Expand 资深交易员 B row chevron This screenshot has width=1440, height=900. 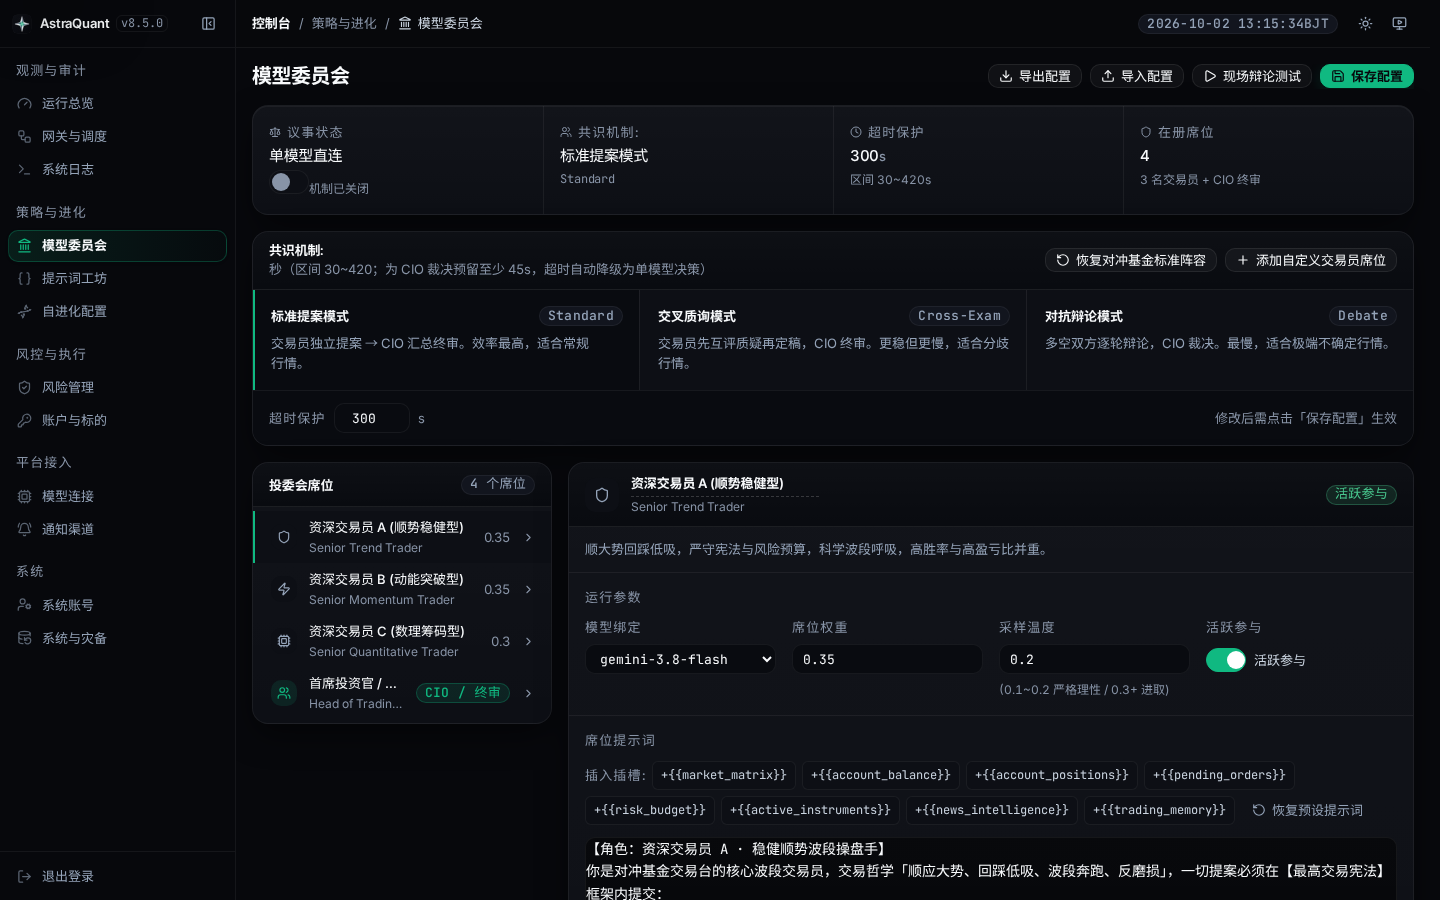tap(528, 589)
